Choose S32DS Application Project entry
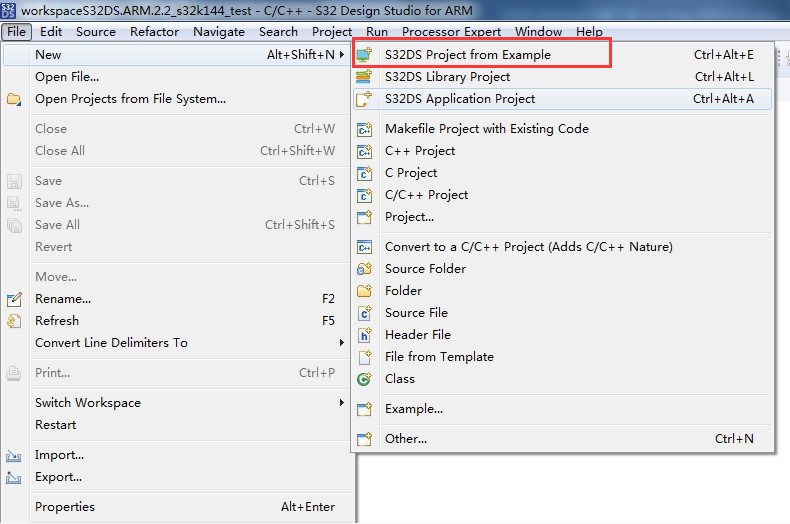Image resolution: width=790 pixels, height=524 pixels. point(562,99)
